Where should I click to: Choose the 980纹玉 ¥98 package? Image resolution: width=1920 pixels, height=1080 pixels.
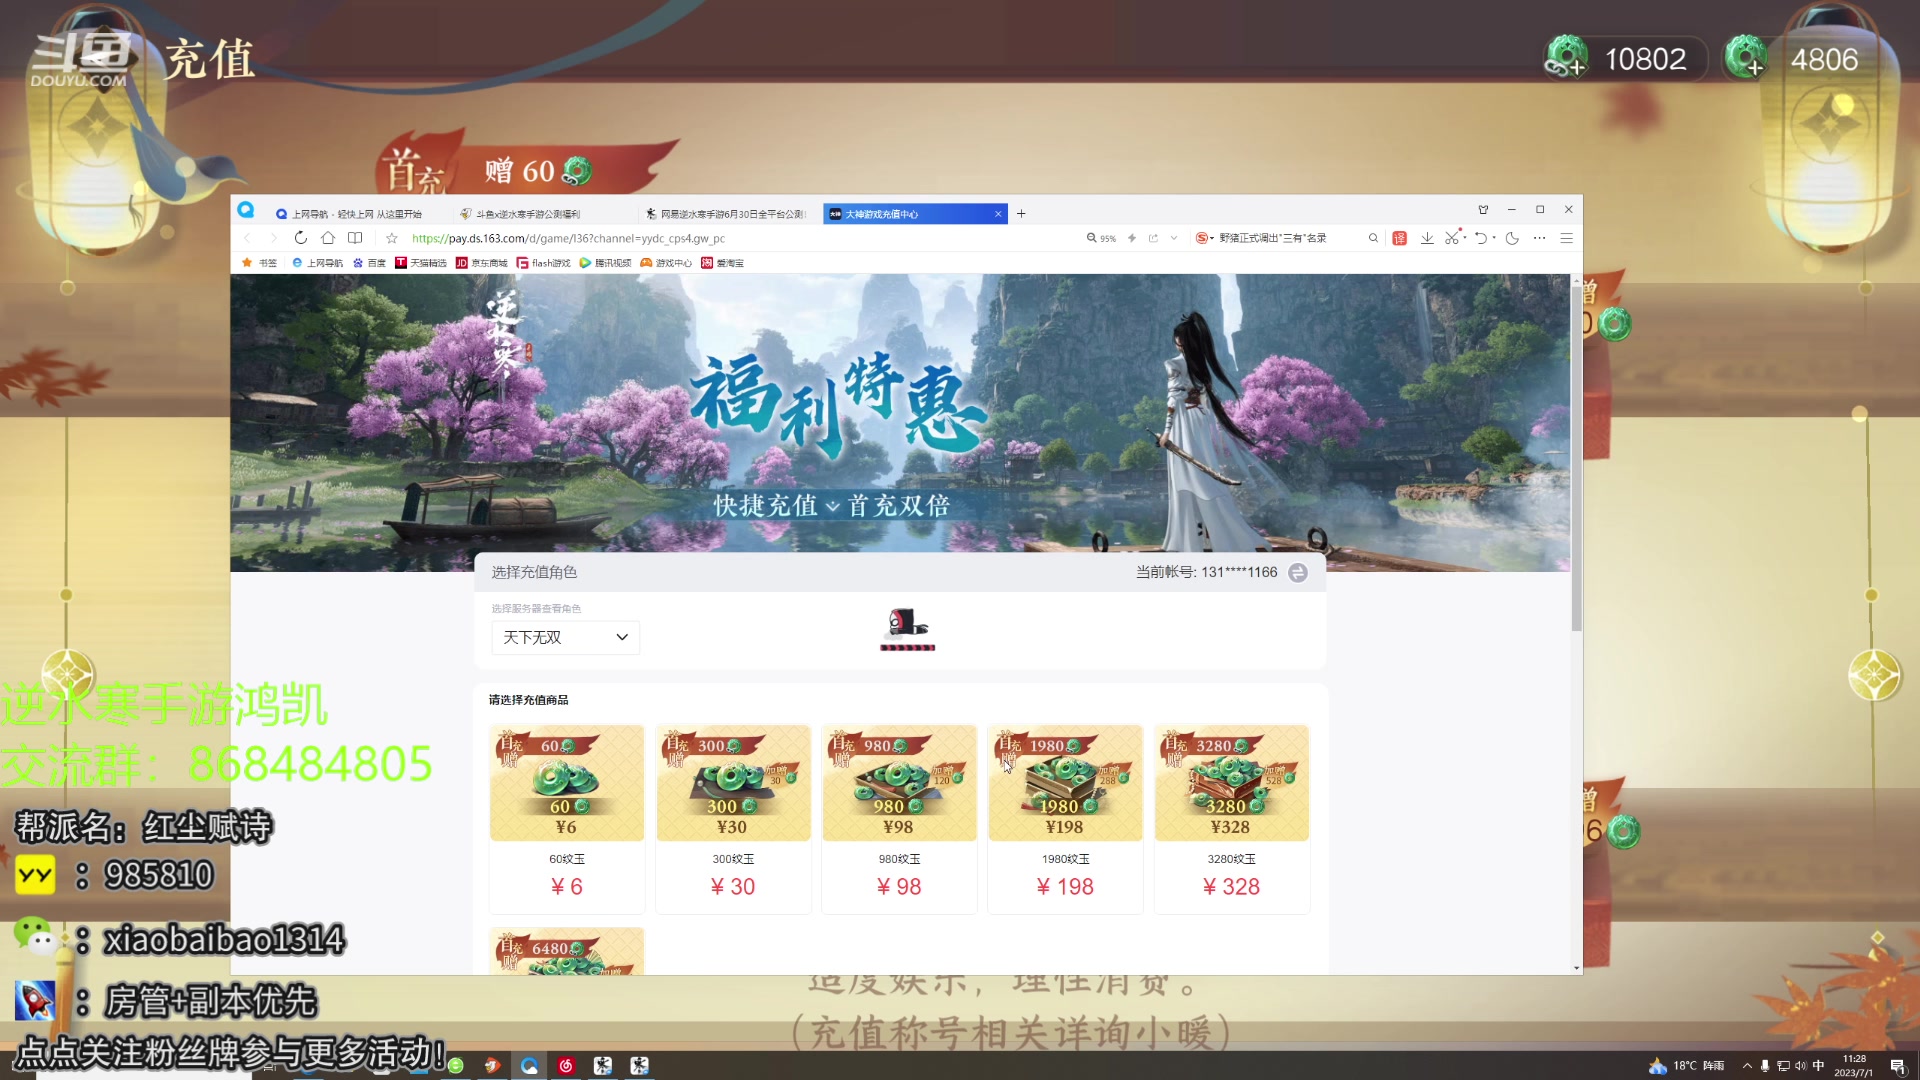pyautogui.click(x=899, y=819)
